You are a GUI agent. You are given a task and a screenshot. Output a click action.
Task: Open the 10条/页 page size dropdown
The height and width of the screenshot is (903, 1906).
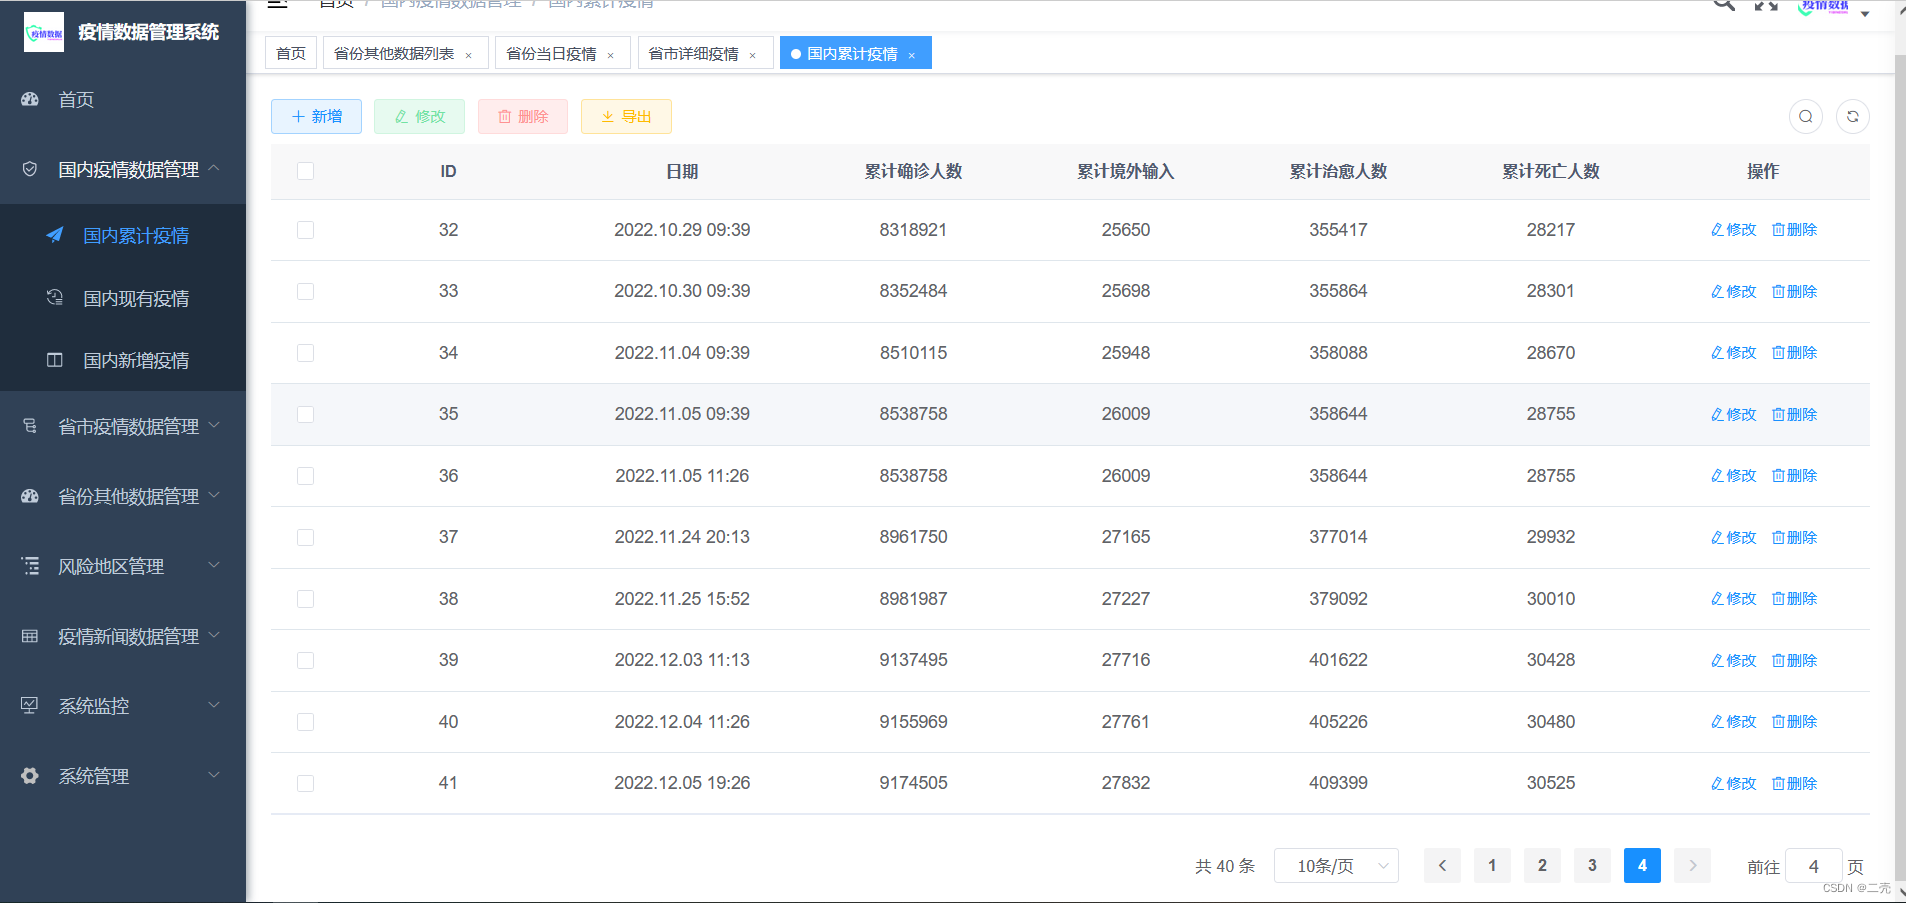point(1336,866)
